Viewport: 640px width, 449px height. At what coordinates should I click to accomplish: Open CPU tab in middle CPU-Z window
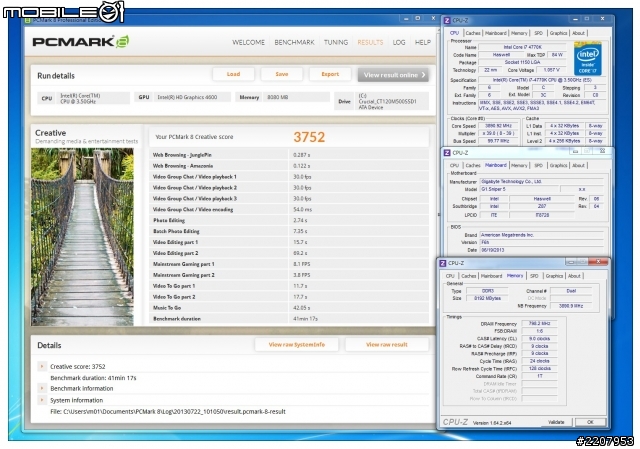click(454, 165)
